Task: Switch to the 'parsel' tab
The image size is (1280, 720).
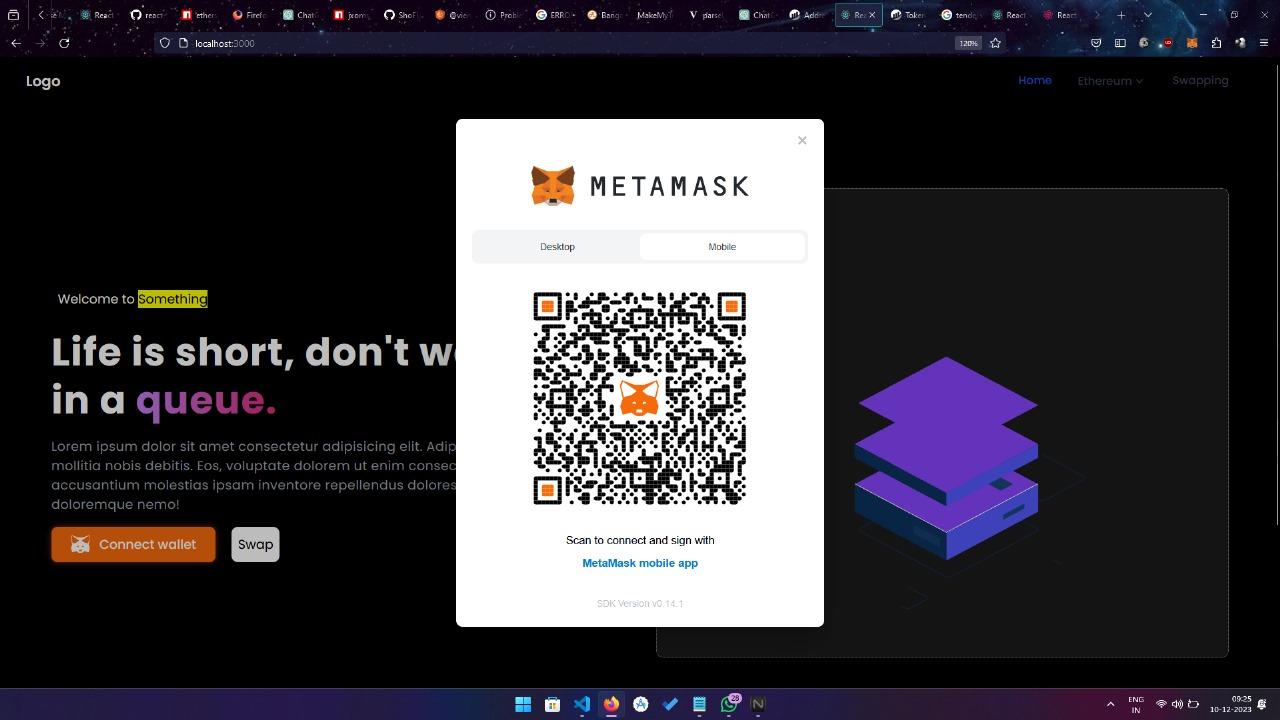Action: click(706, 15)
